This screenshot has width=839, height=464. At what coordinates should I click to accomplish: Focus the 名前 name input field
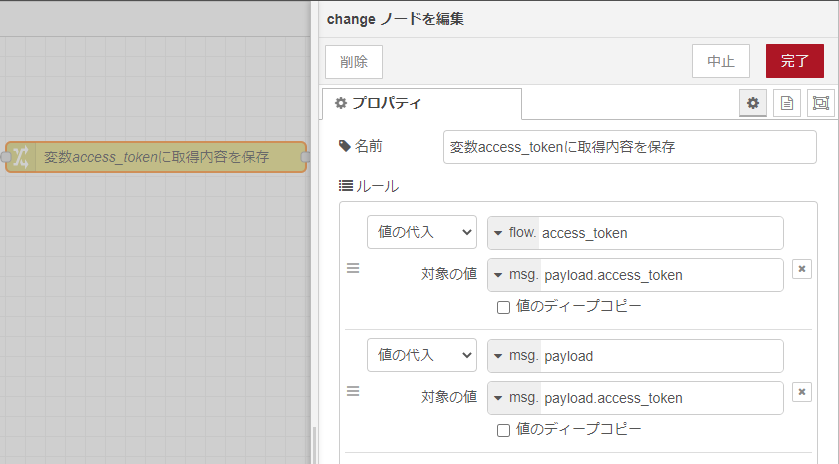630,147
